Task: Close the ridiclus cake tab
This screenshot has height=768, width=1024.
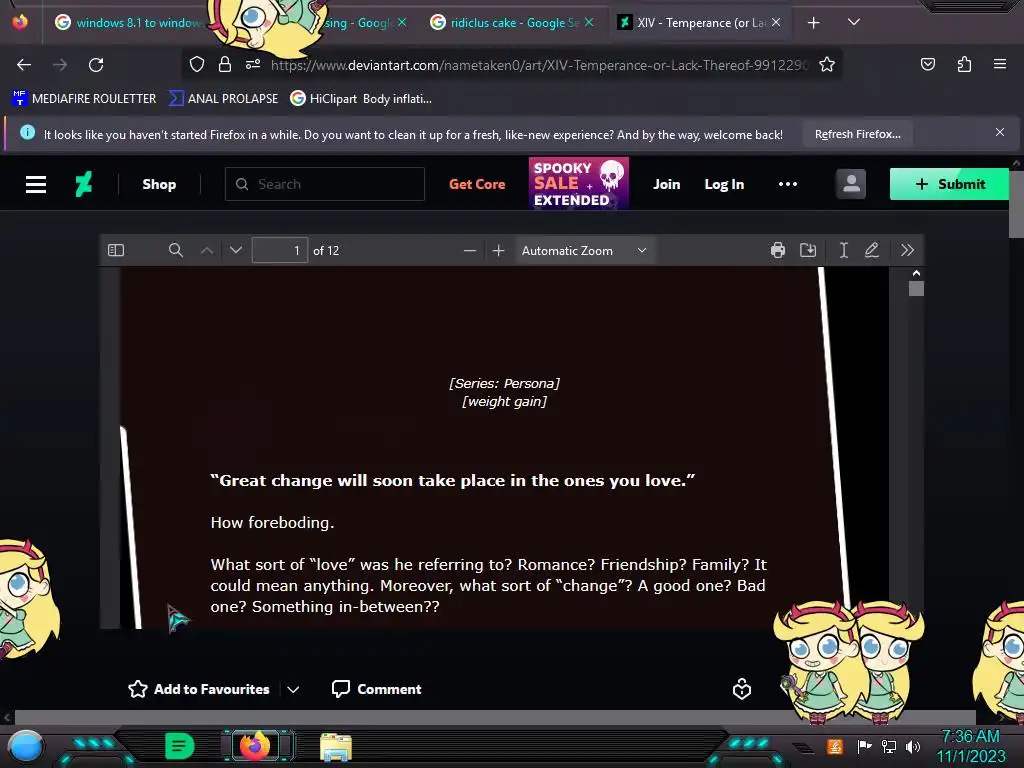Action: pyautogui.click(x=589, y=22)
